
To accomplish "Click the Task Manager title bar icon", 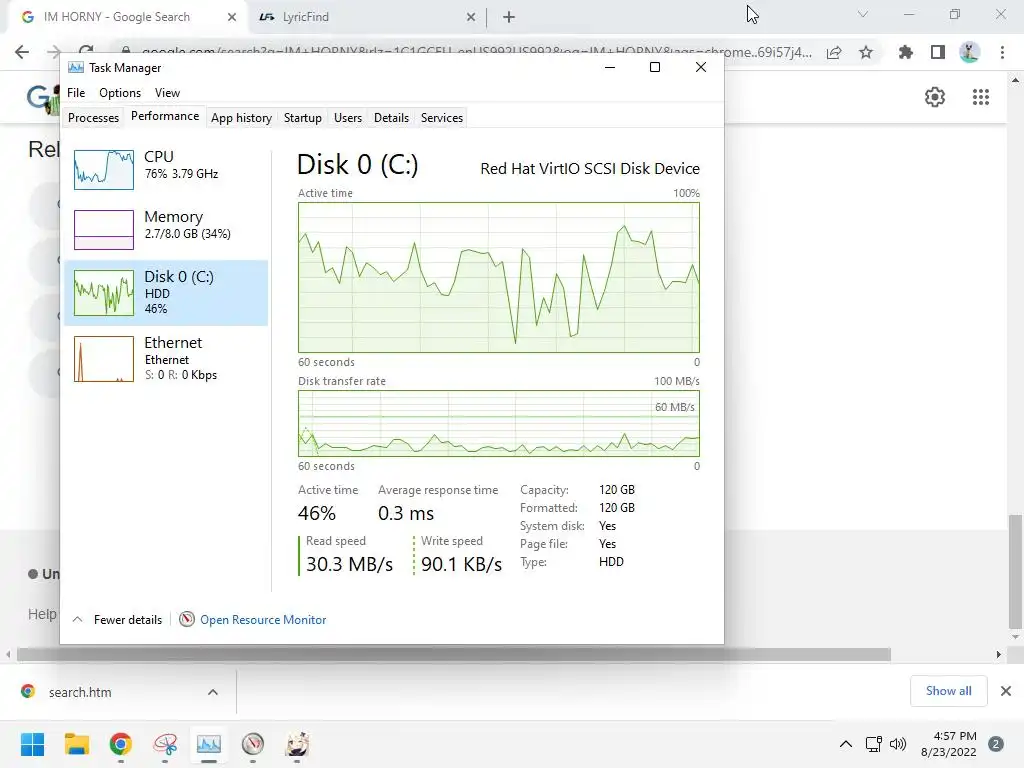I will coord(76,67).
